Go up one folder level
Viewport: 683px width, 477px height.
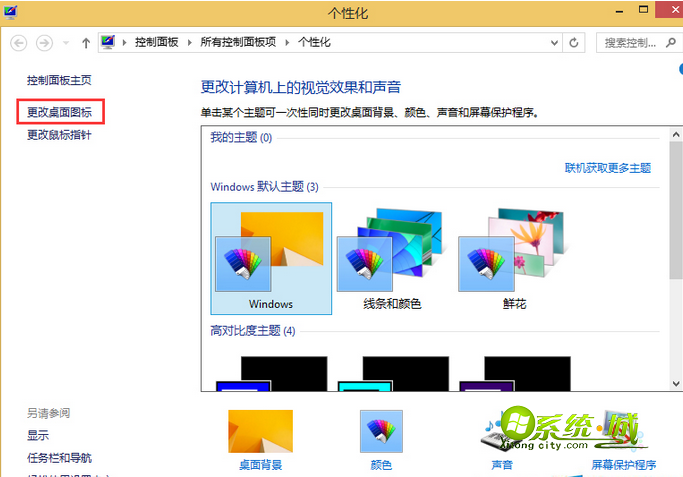pos(86,43)
